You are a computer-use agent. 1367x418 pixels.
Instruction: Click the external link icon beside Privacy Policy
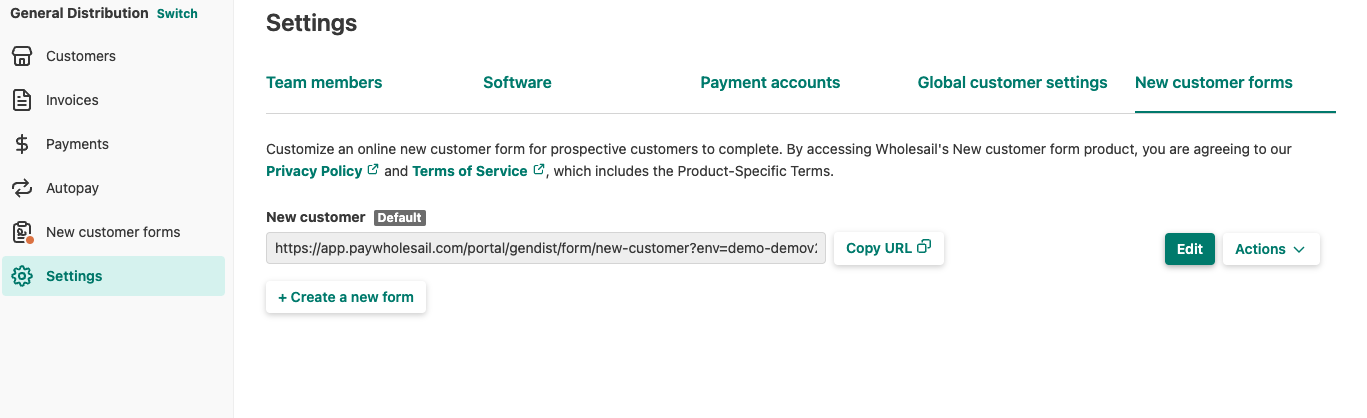(x=373, y=170)
